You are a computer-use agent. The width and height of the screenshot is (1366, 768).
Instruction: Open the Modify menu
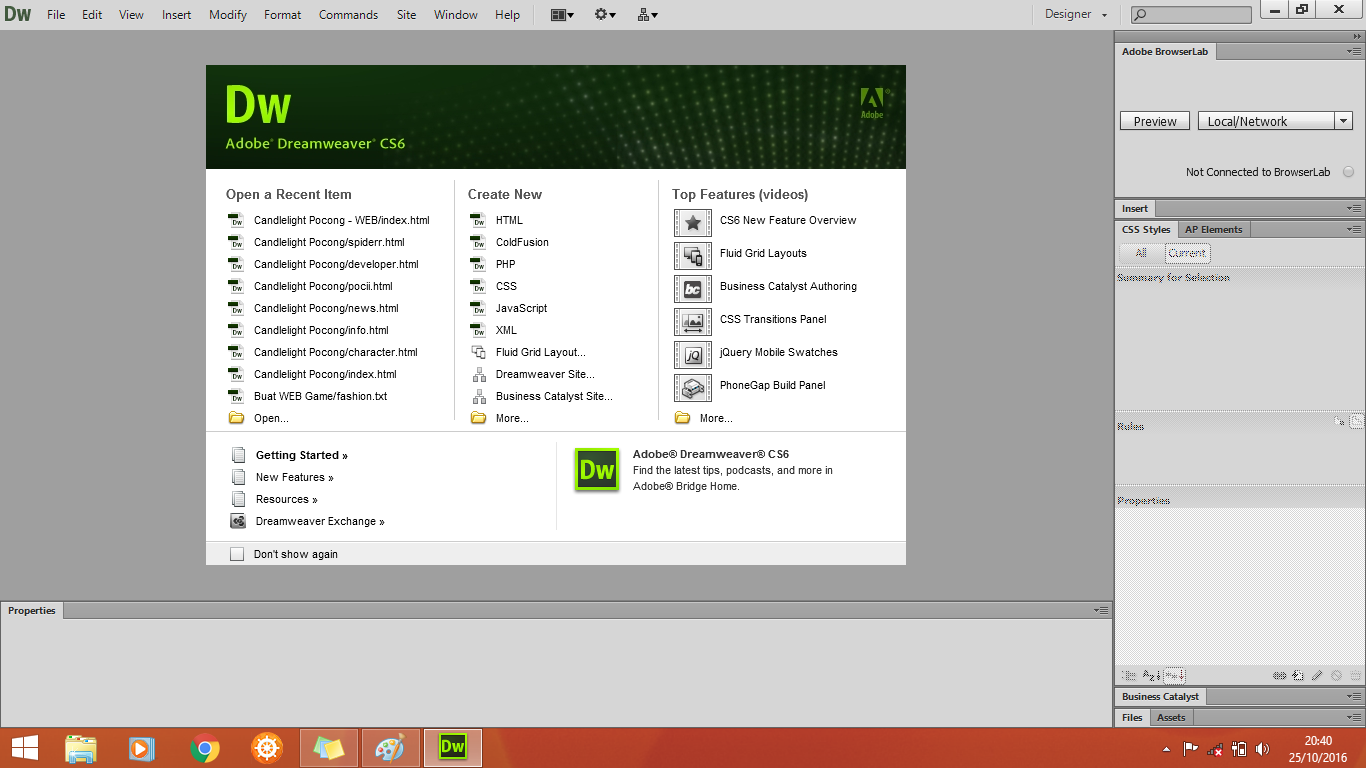click(x=228, y=15)
